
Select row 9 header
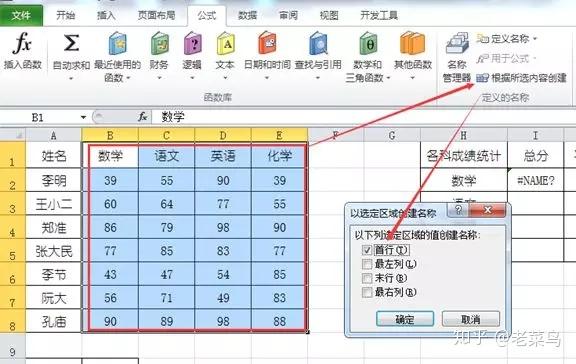(x=12, y=347)
